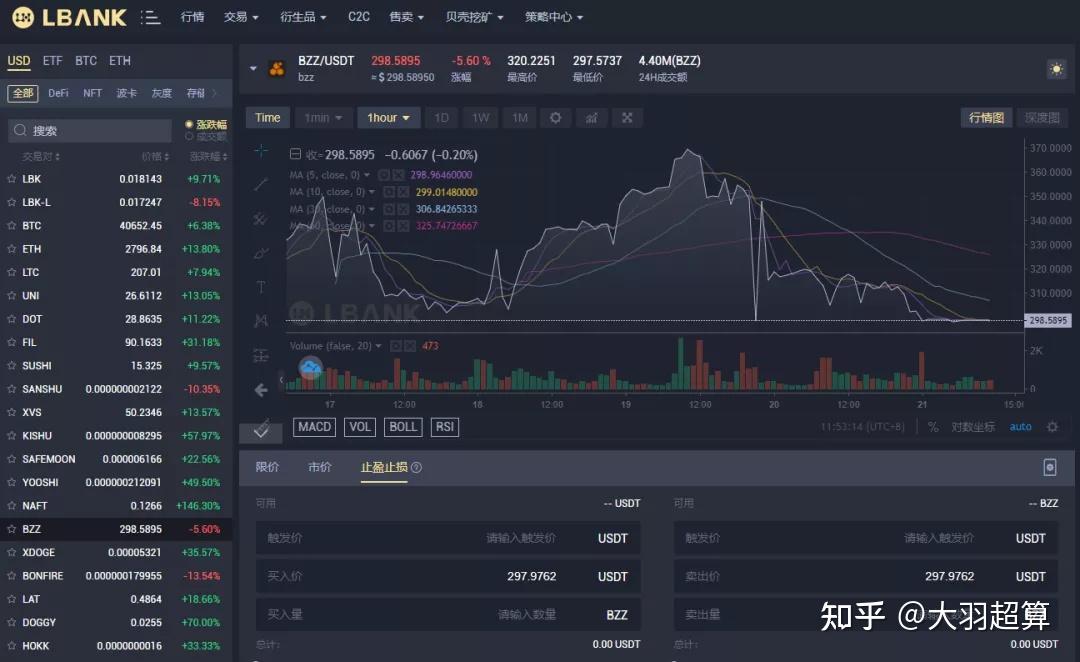
Task: Click help icon beside 止盈止损
Action: [416, 468]
